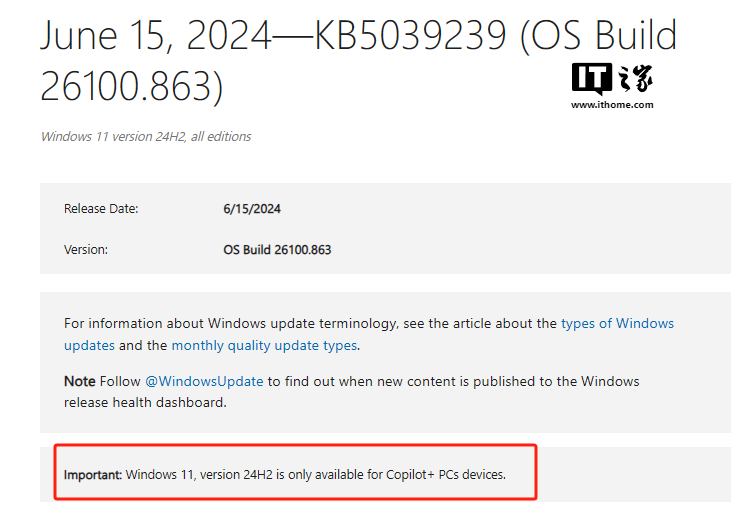
Task: Select the 6/15/2024 release date value
Action: coord(252,209)
